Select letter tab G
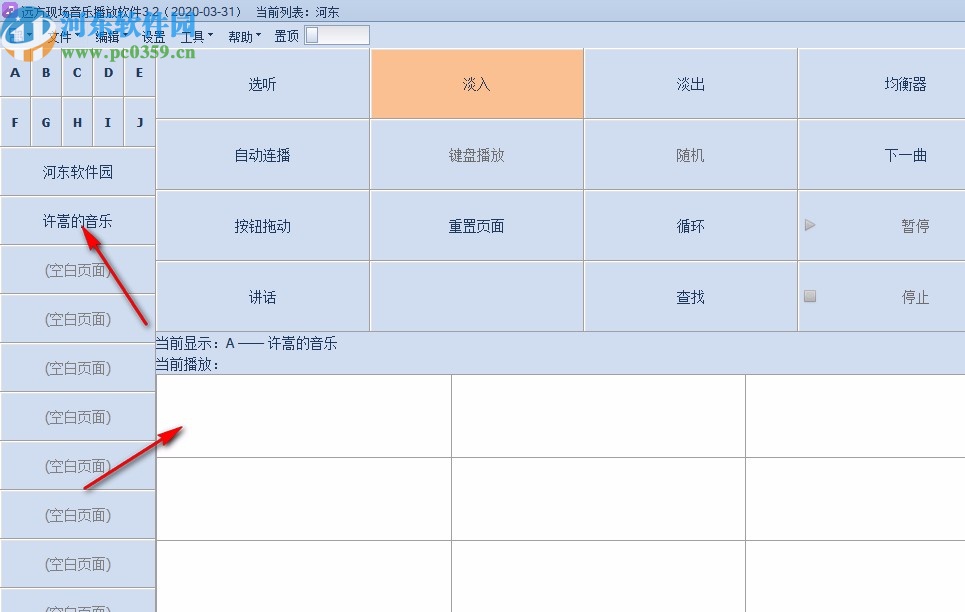 click(45, 122)
